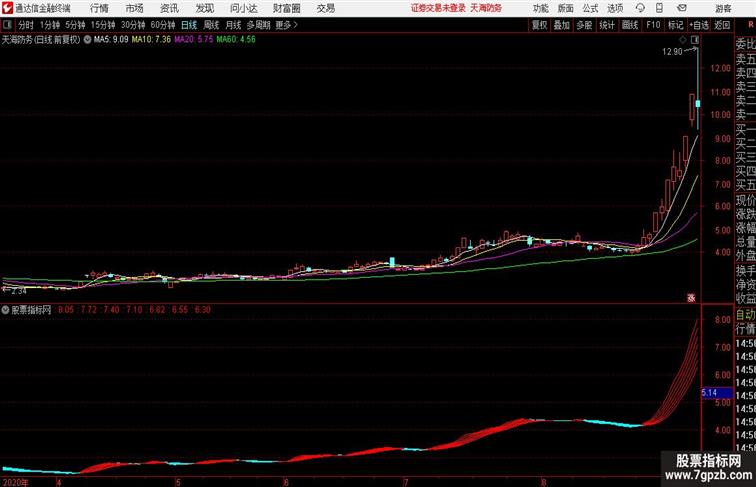Click 证券交易未登录 login link
Image resolution: width=756 pixels, height=487 pixels.
(438, 8)
